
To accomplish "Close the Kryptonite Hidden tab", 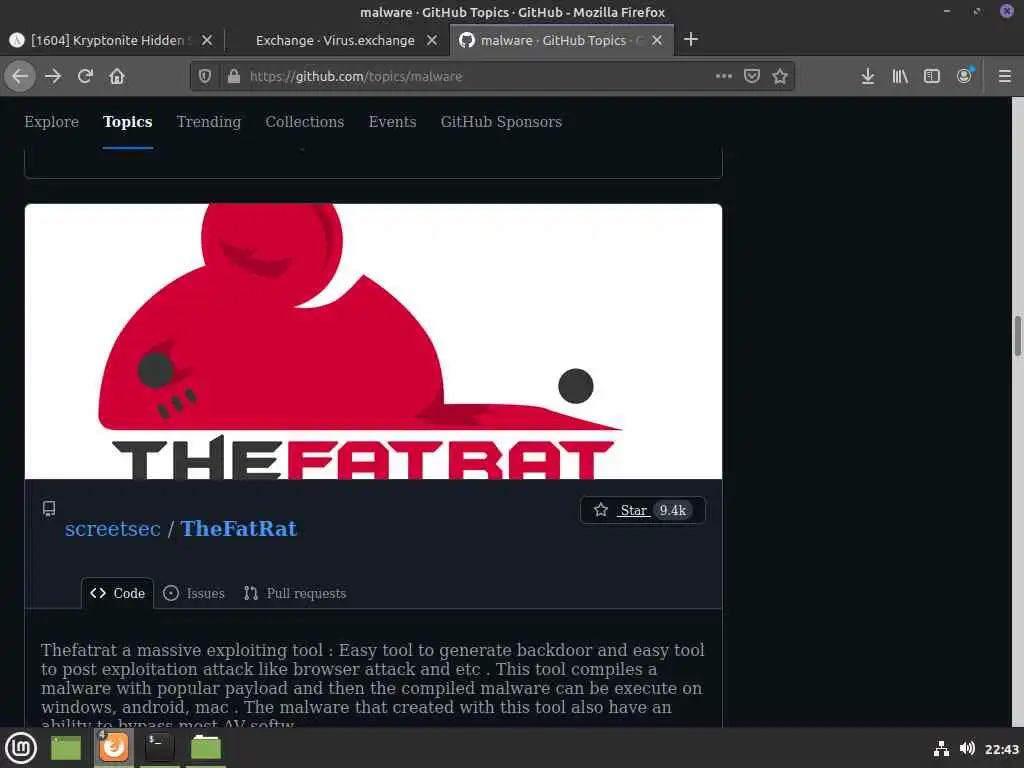I will click(206, 40).
